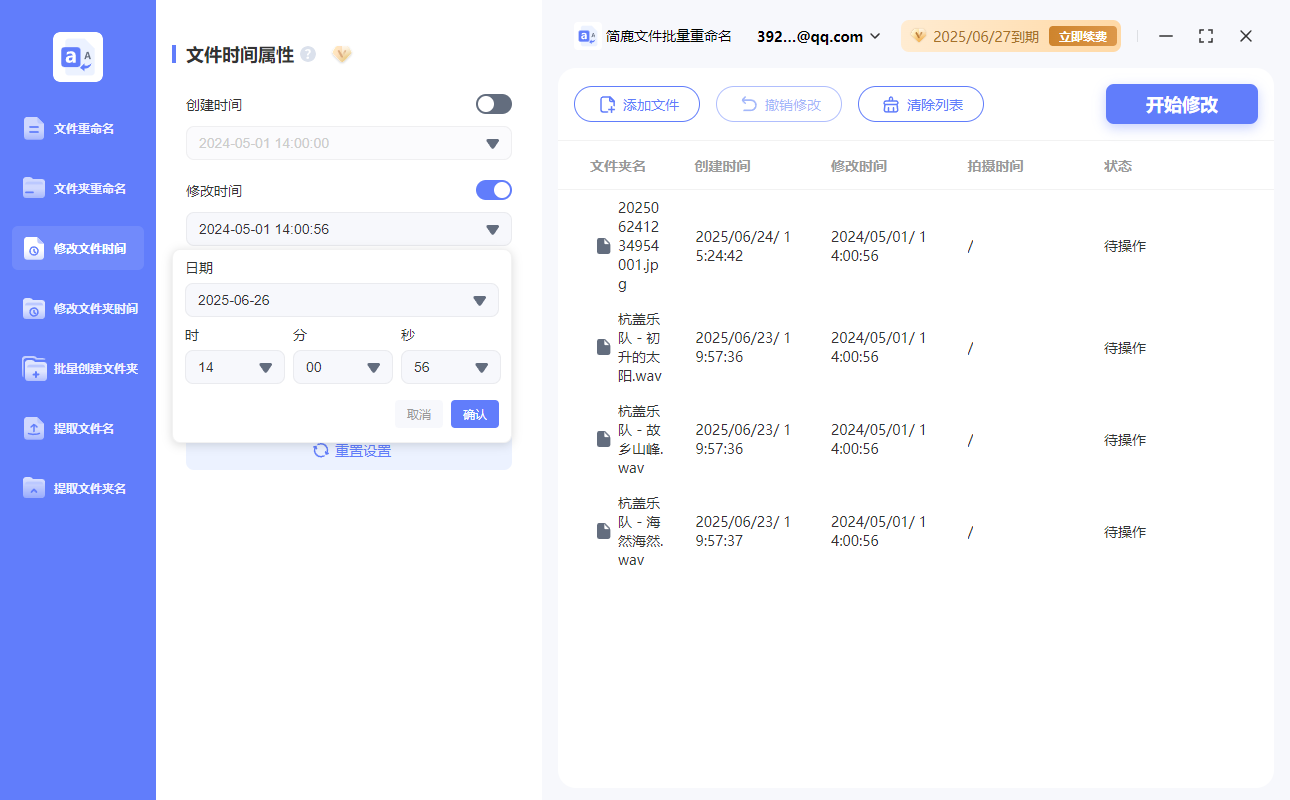
Task: Disable the 修改时间 toggle switch
Action: 493,190
